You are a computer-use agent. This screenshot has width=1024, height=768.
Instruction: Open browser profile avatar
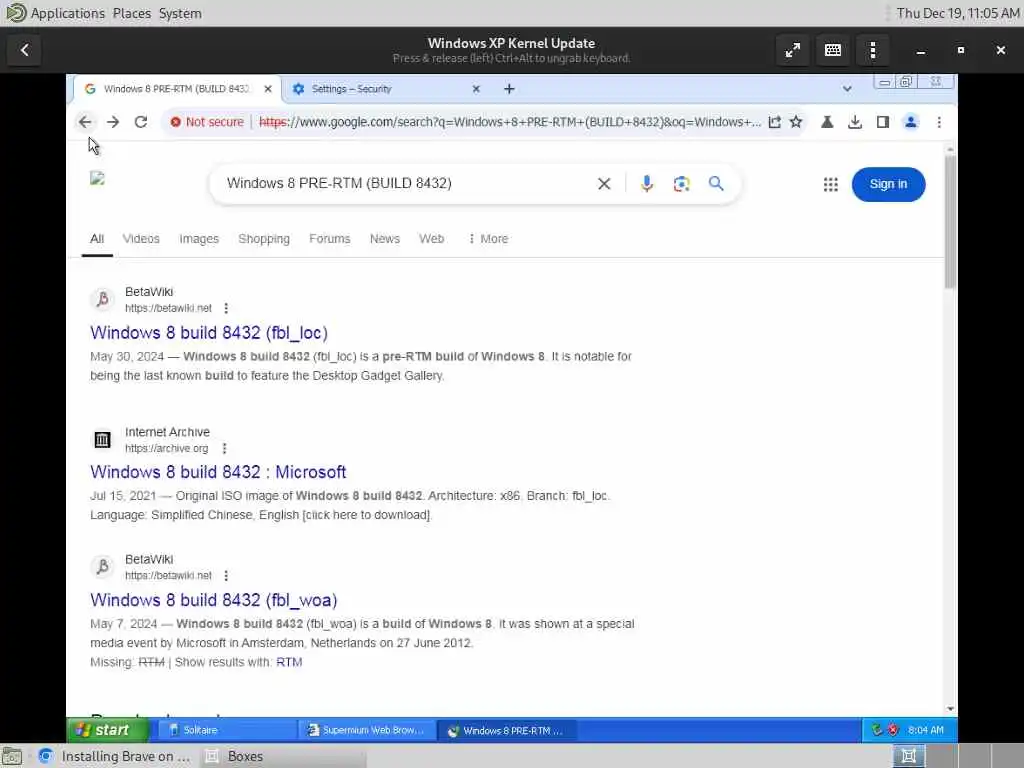(910, 122)
